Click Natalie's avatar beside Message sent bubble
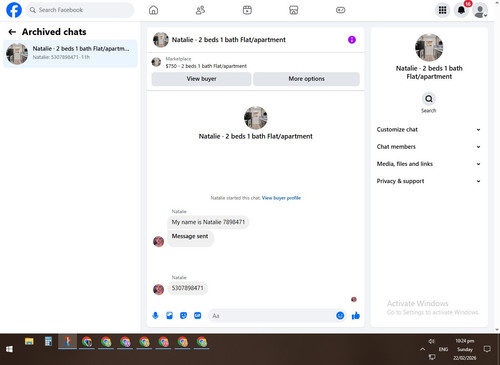Screen dimensions: 500x365 [158, 241]
